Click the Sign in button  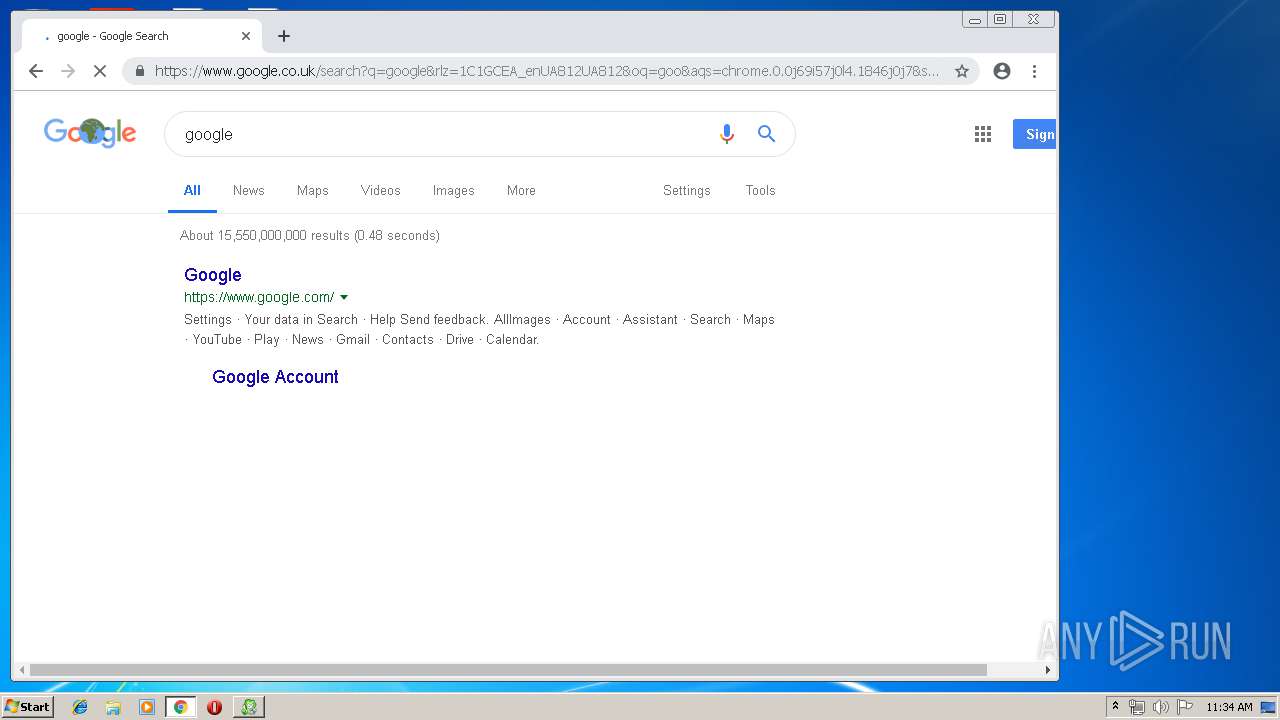1035,134
